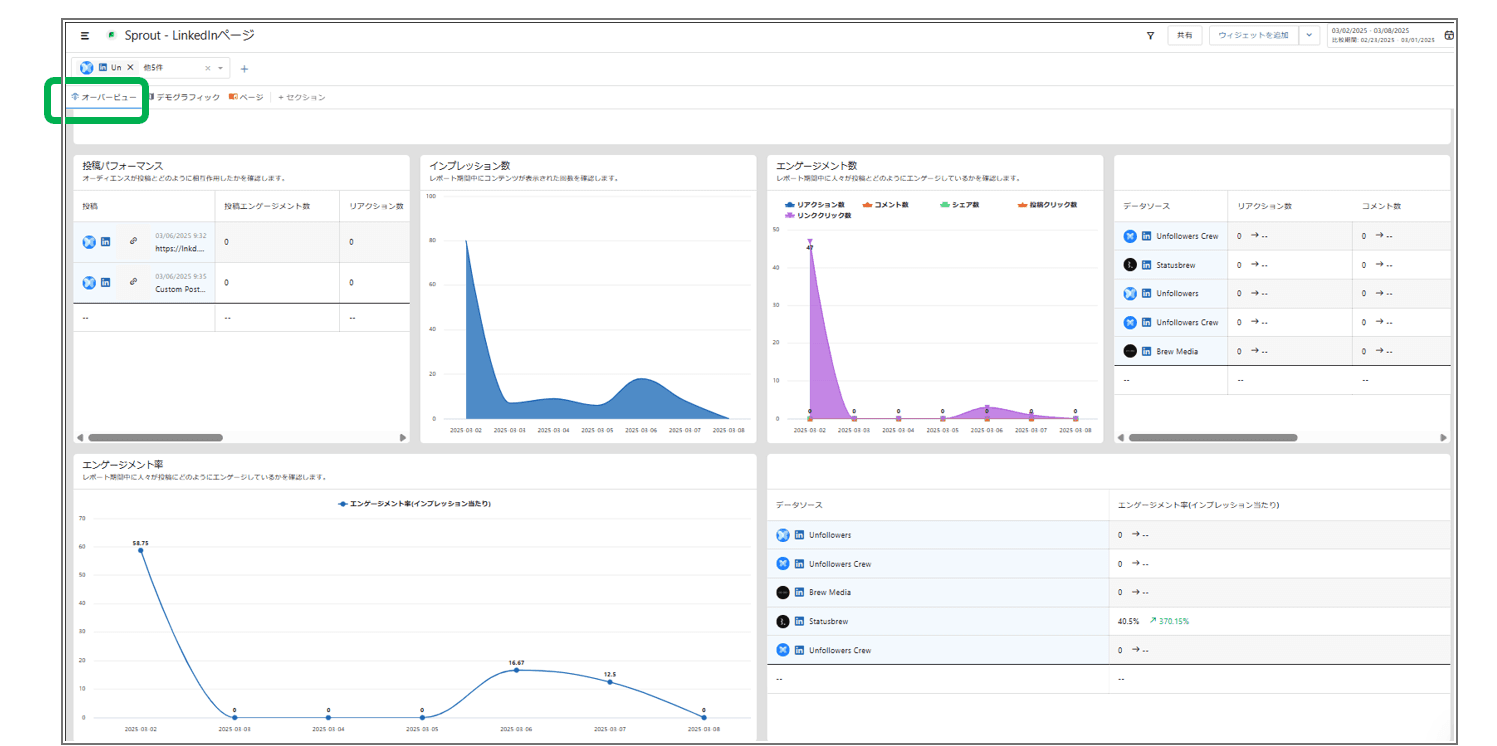Open the calendar date picker icon

[x=1449, y=36]
